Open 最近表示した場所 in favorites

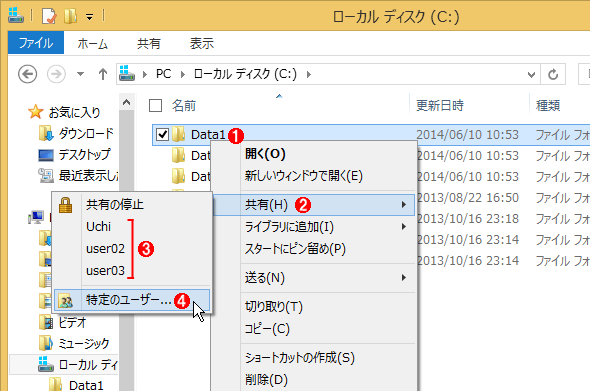click(88, 176)
